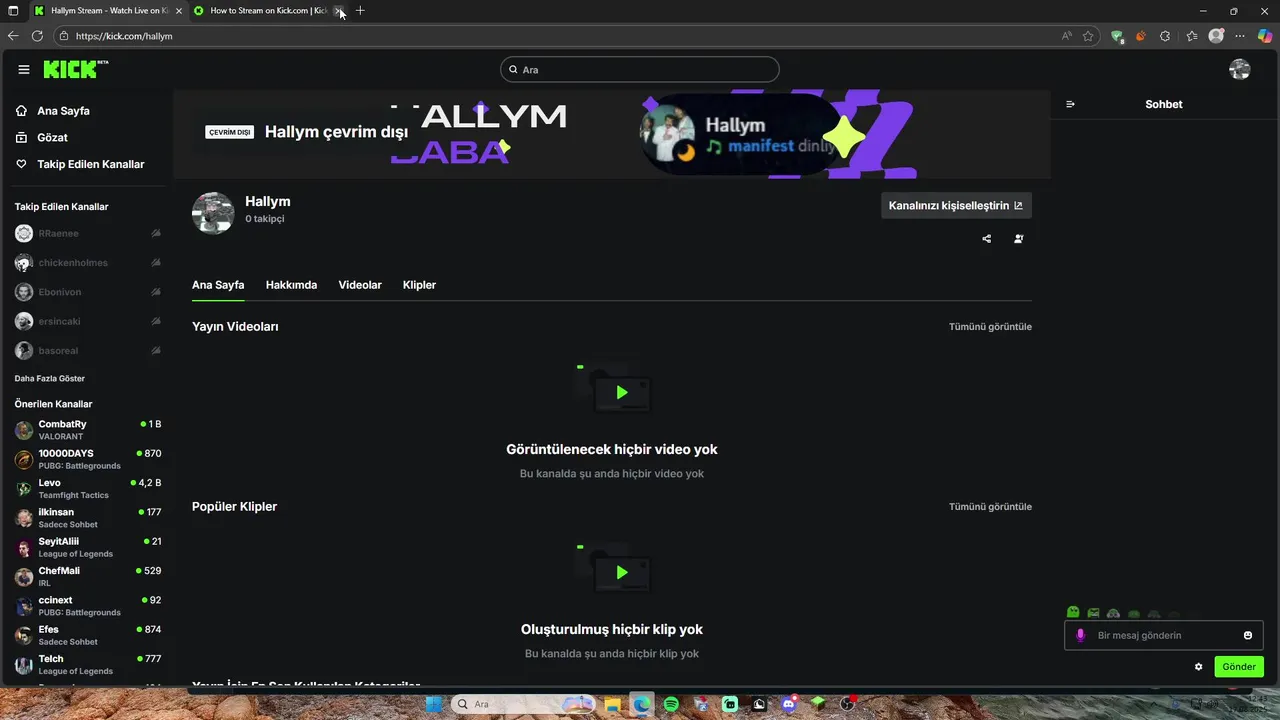The width and height of the screenshot is (1280, 720).
Task: Pick the first green emote above chat box
Action: (1073, 612)
